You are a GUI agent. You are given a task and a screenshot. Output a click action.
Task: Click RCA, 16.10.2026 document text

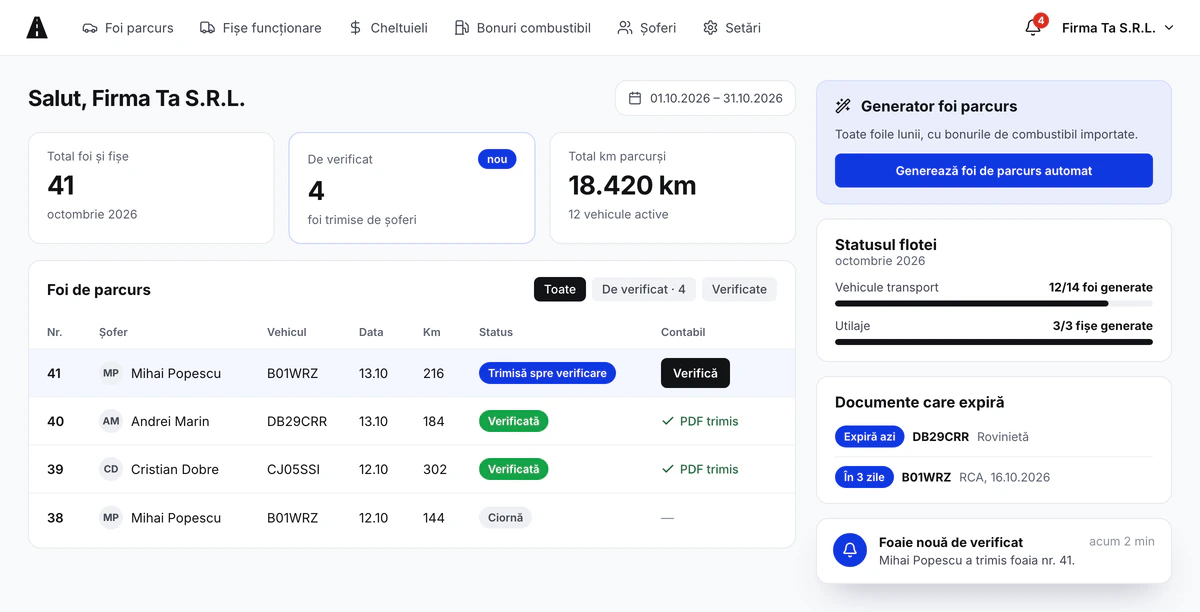tap(1004, 477)
